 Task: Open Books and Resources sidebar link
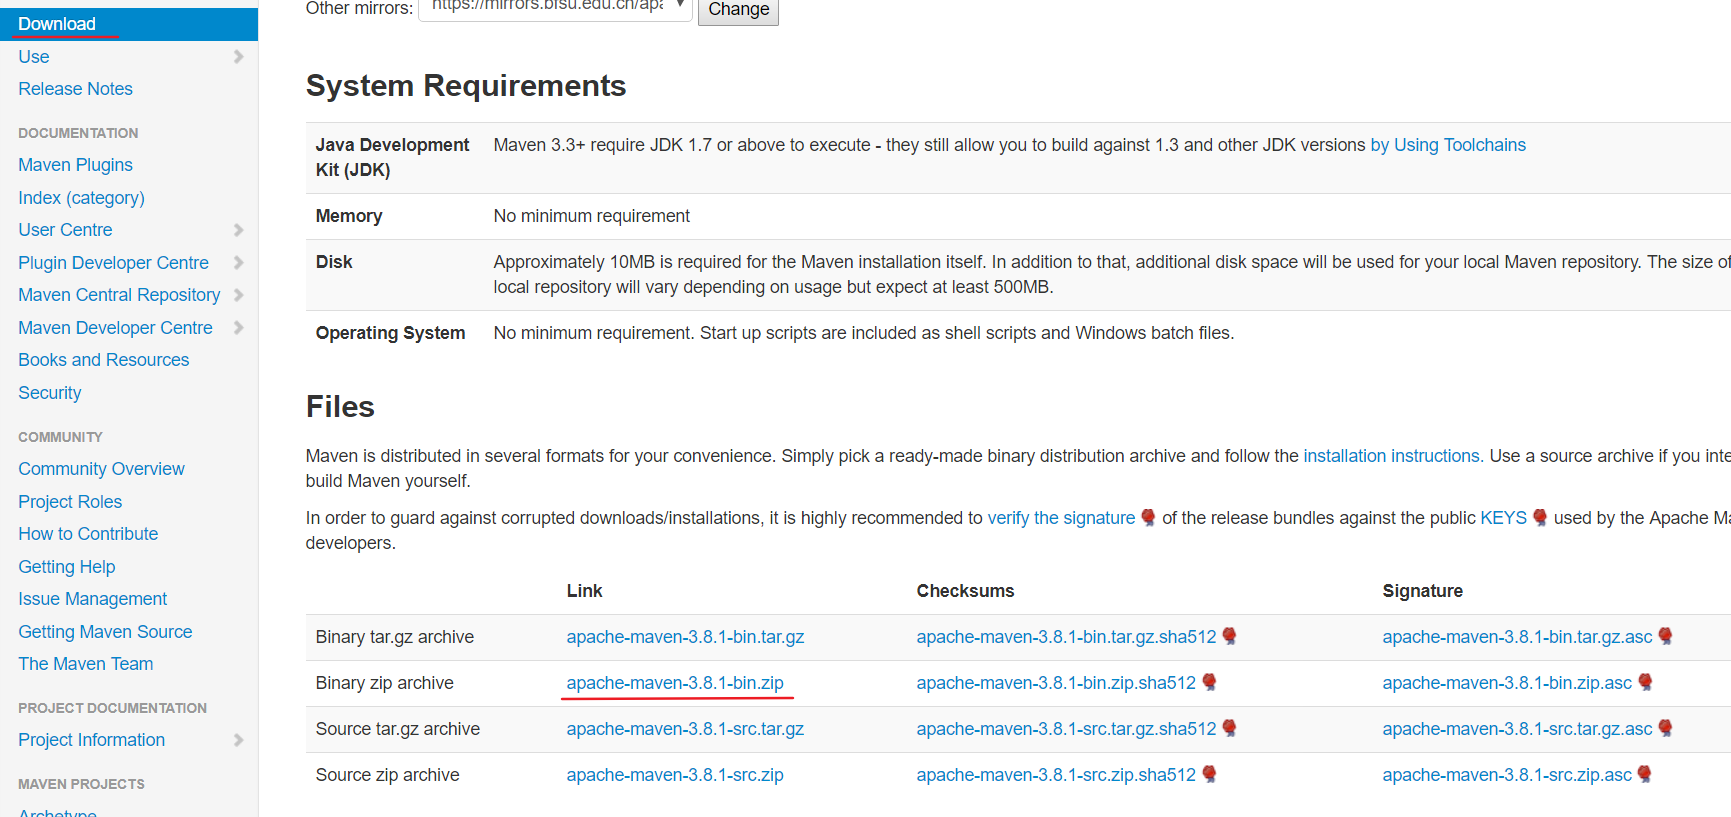tap(103, 360)
